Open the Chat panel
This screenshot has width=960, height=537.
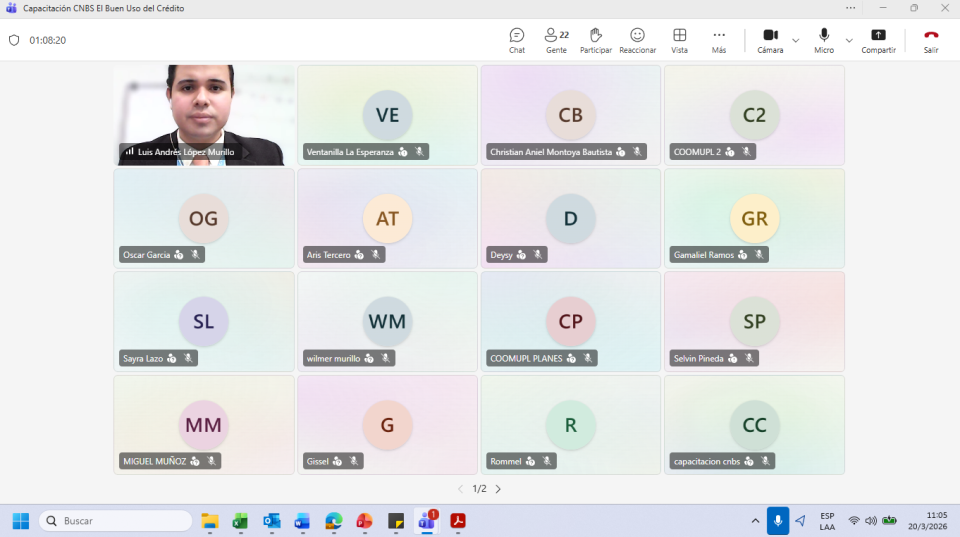(x=516, y=40)
